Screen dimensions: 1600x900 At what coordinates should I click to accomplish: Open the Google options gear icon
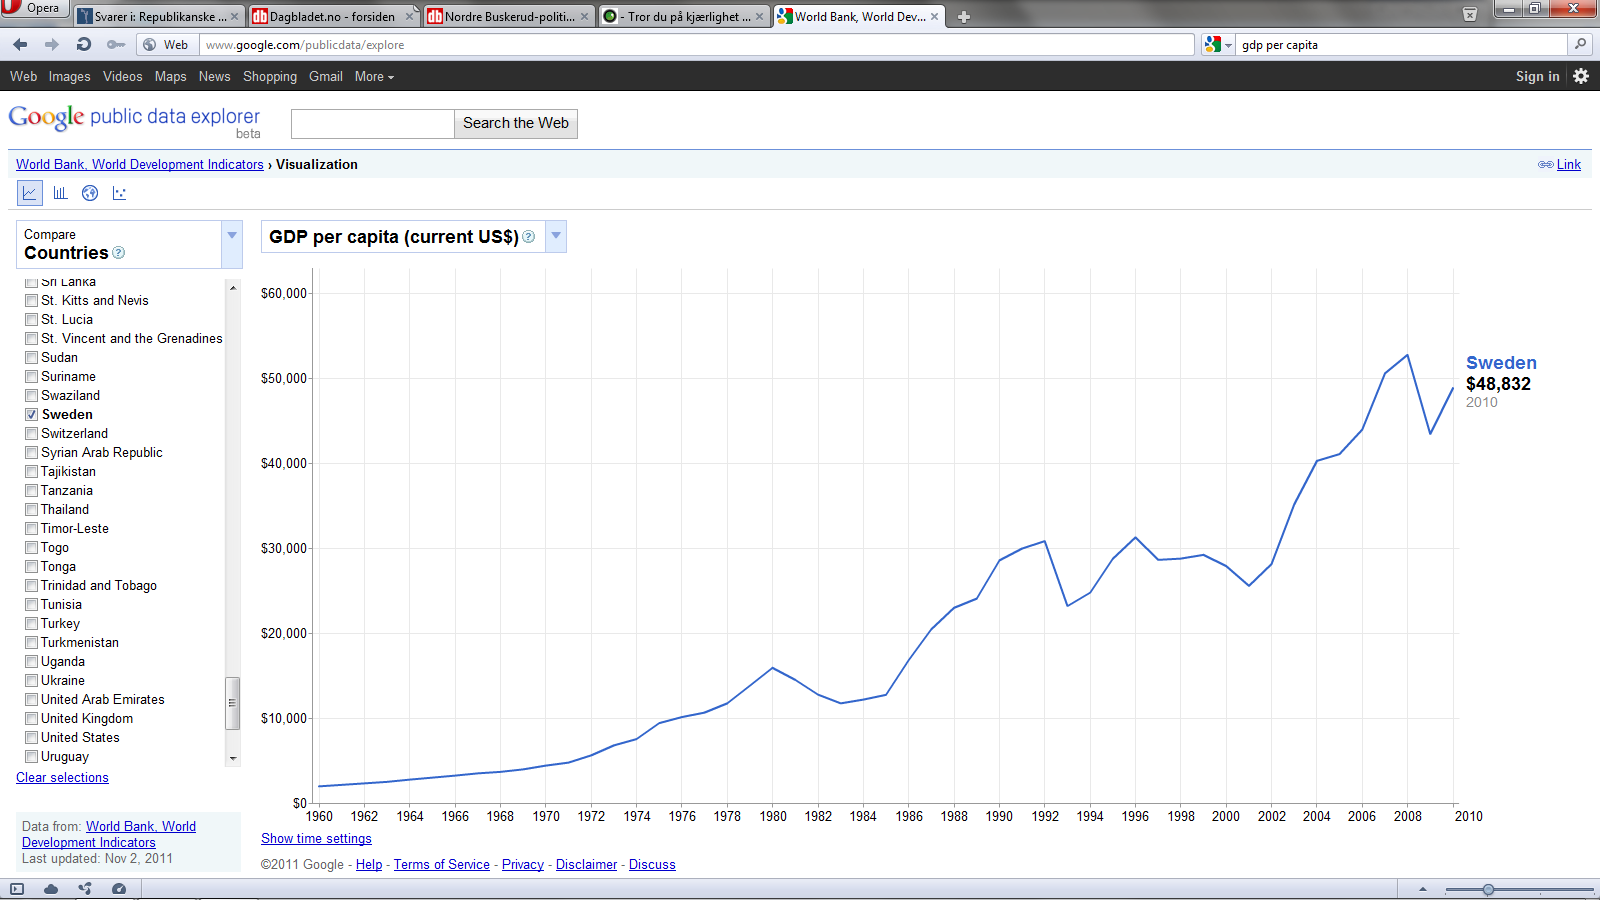click(x=1581, y=76)
